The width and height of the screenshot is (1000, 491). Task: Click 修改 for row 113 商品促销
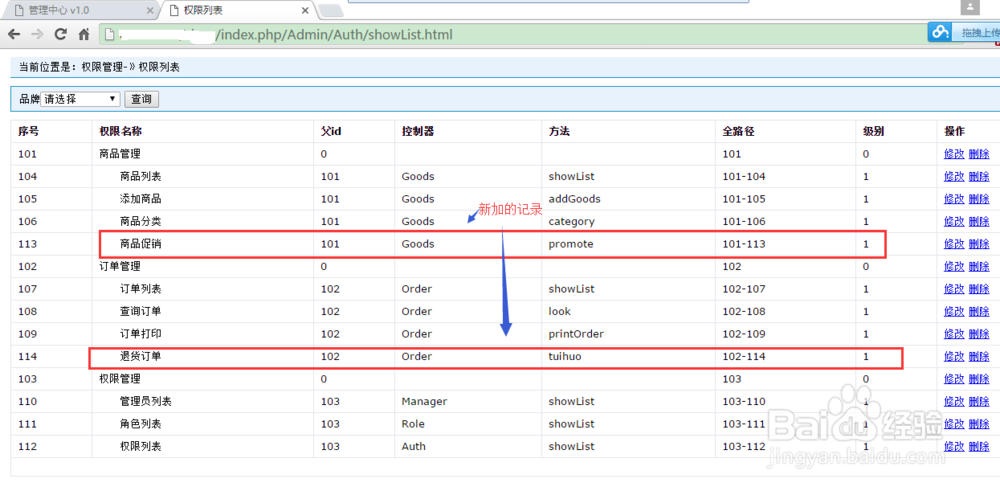953,244
